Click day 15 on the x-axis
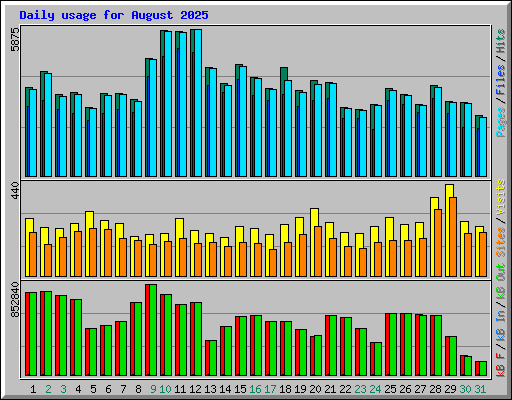Screen dimensions: 512x400 pos(240,389)
